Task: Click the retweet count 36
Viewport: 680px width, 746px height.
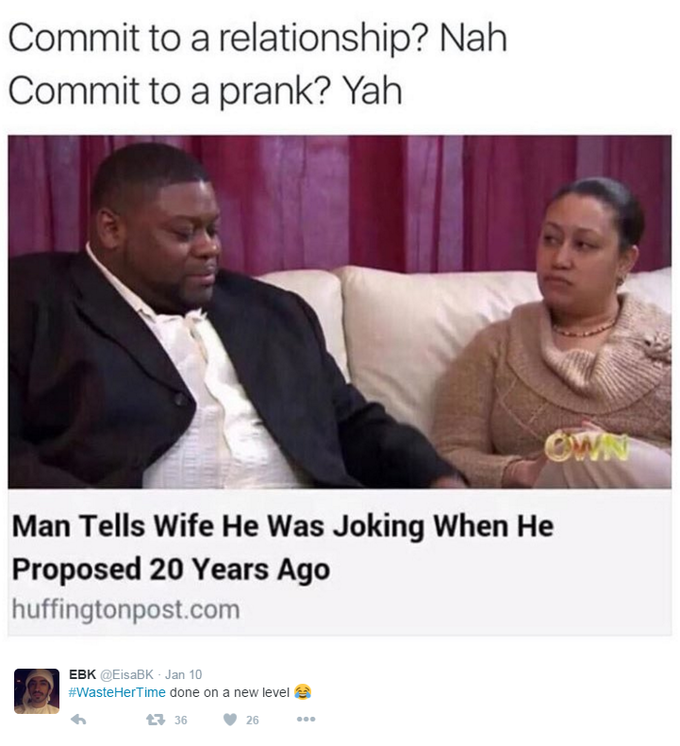Action: [x=180, y=720]
